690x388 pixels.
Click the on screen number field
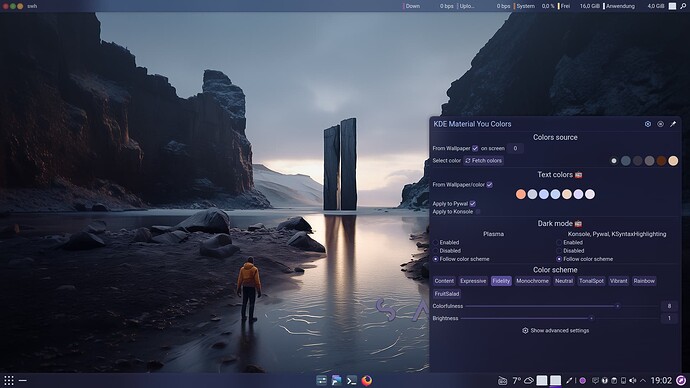point(515,148)
